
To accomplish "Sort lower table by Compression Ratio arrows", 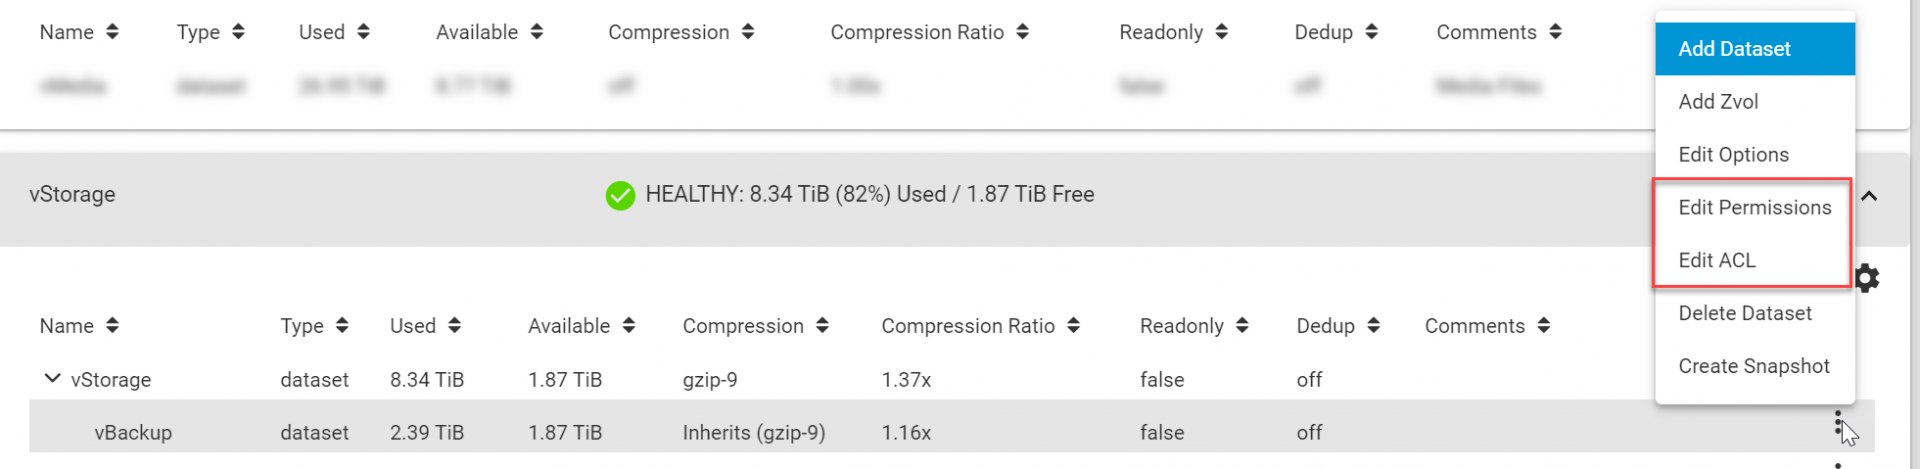I will point(1073,326).
